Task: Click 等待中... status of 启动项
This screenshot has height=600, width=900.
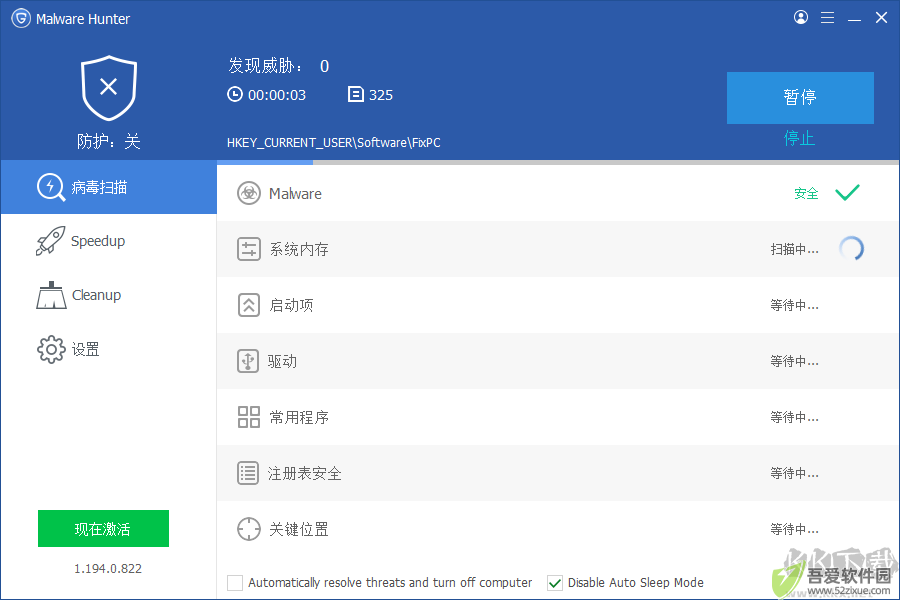Action: 794,305
